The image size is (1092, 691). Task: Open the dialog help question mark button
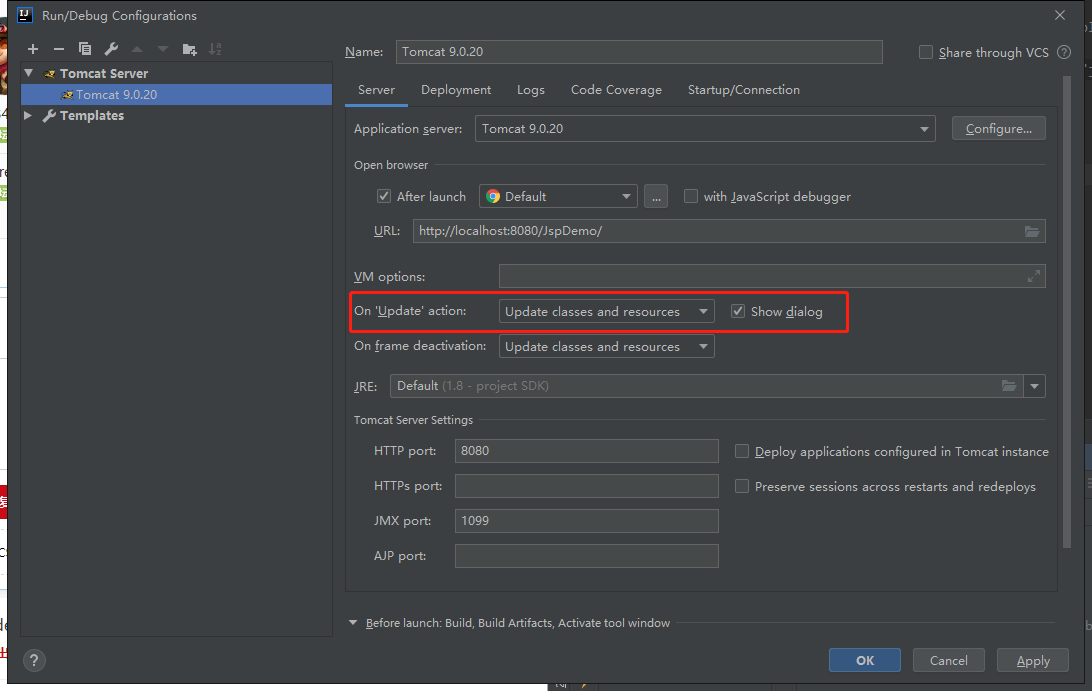33,660
